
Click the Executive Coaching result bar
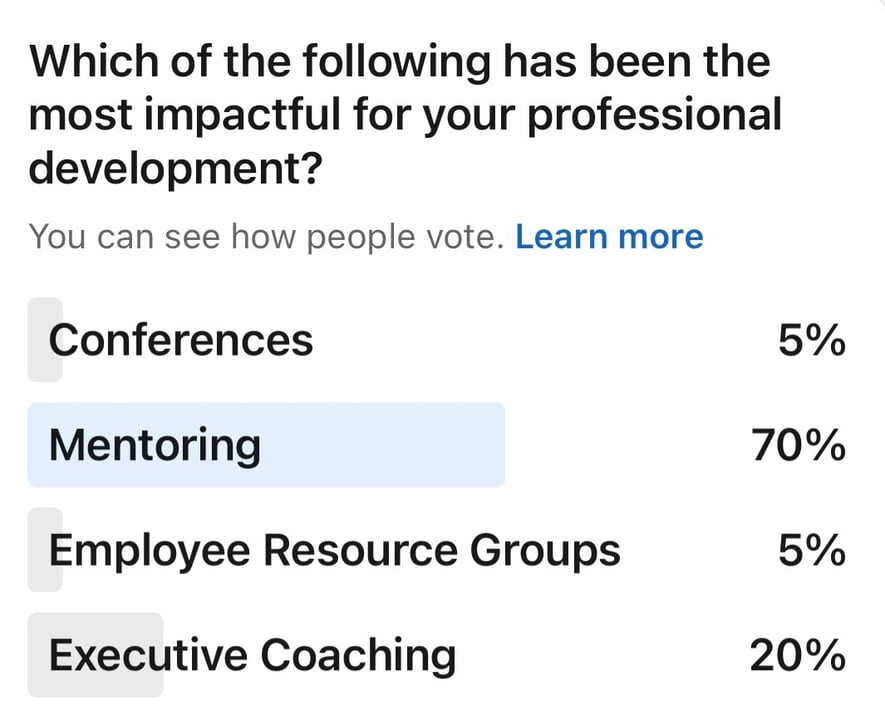click(x=95, y=655)
